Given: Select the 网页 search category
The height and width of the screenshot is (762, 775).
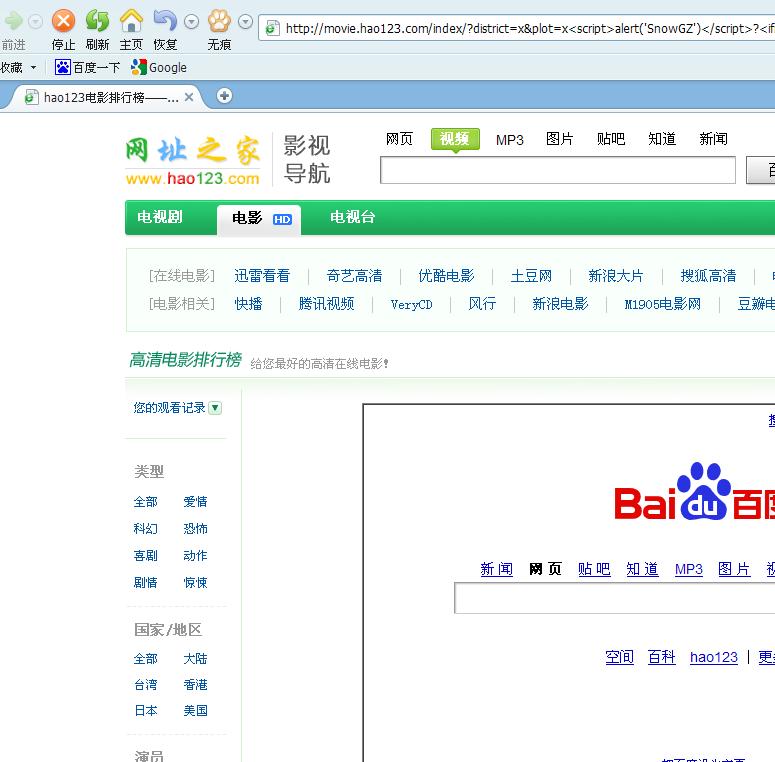Looking at the screenshot, I should point(399,139).
